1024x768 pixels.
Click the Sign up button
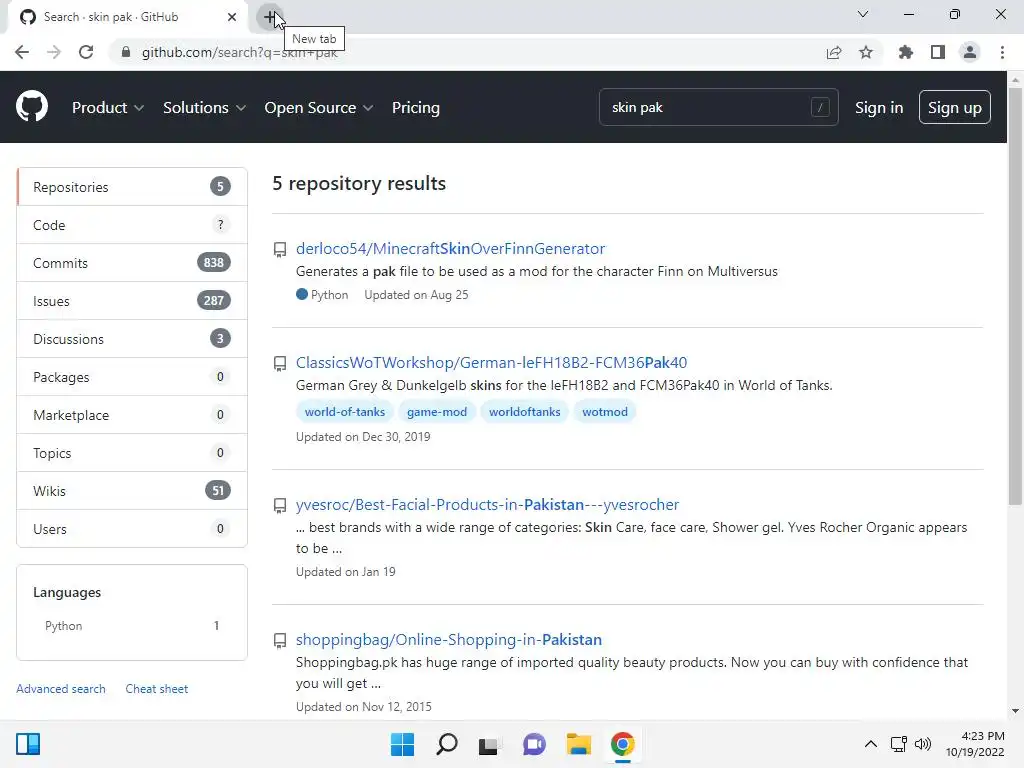pyautogui.click(x=954, y=107)
